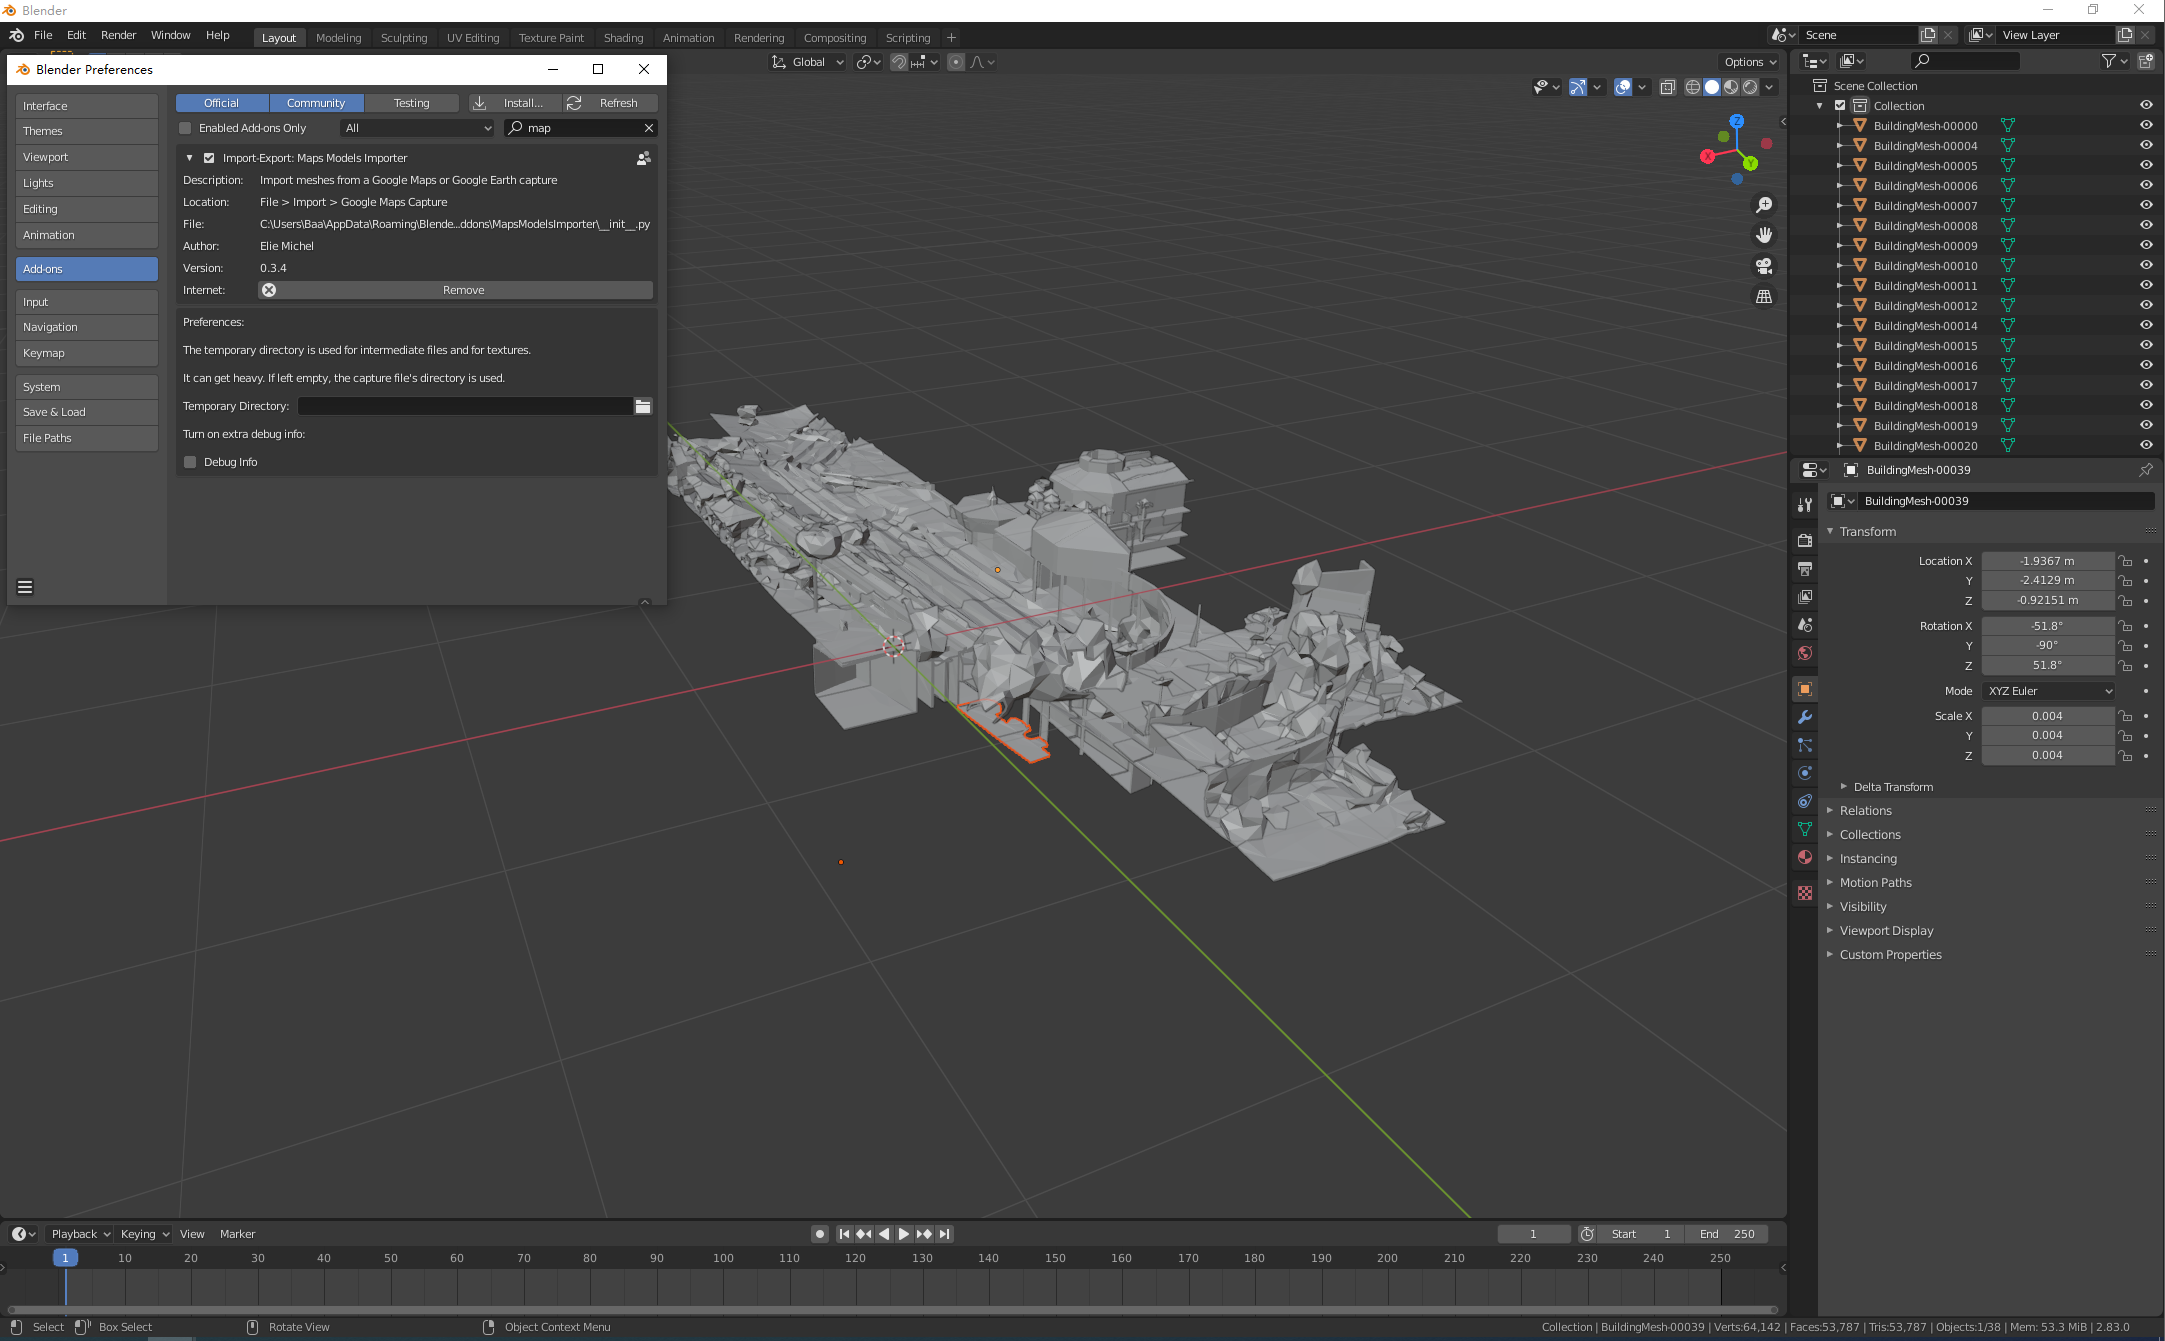Click the pan view hand icon
Viewport: 2165px width, 1341px height.
point(1764,235)
